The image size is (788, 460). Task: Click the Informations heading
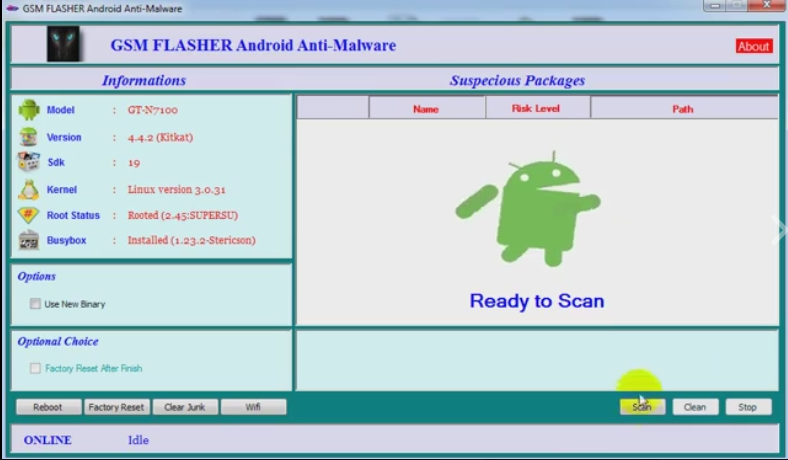(x=144, y=80)
